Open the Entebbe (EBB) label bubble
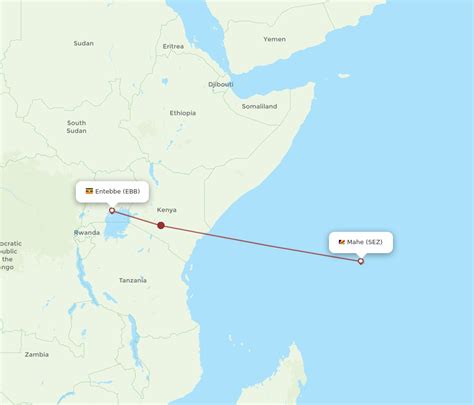The height and width of the screenshot is (405, 474). coord(112,192)
